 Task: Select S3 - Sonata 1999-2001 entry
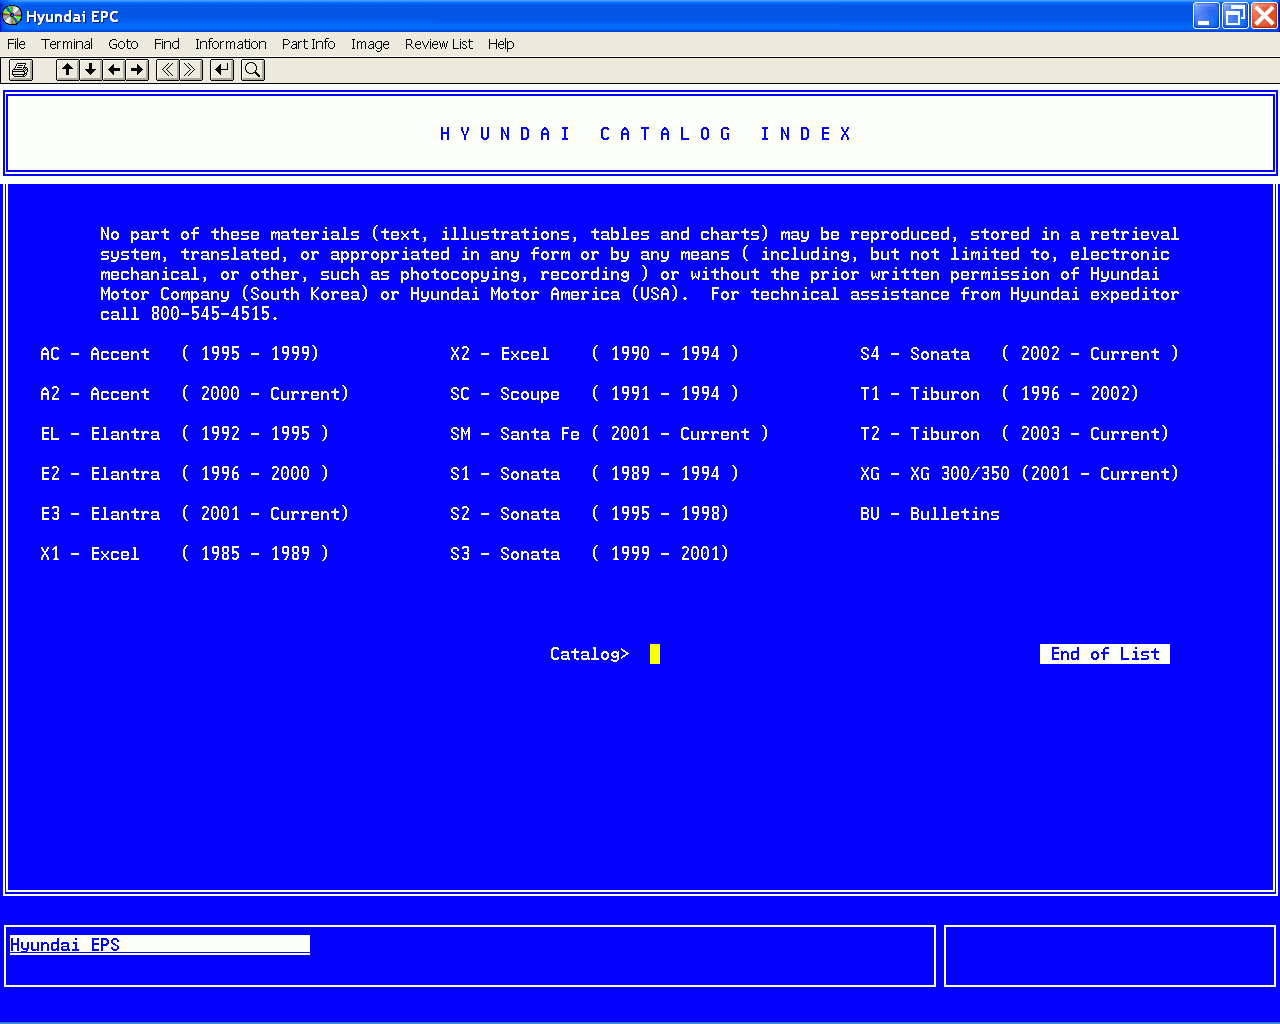(590, 554)
